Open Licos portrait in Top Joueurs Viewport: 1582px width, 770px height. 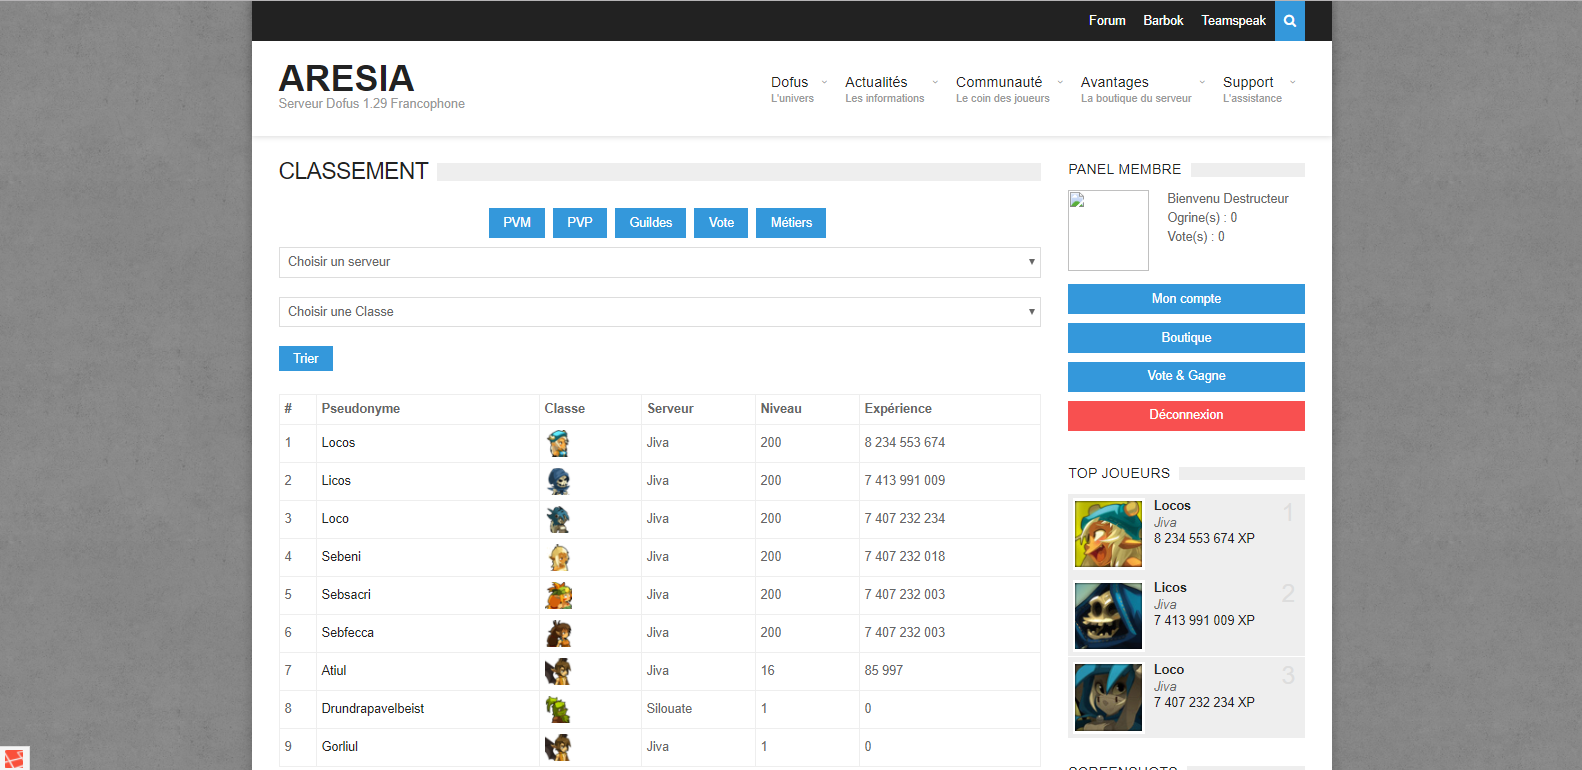[1108, 616]
